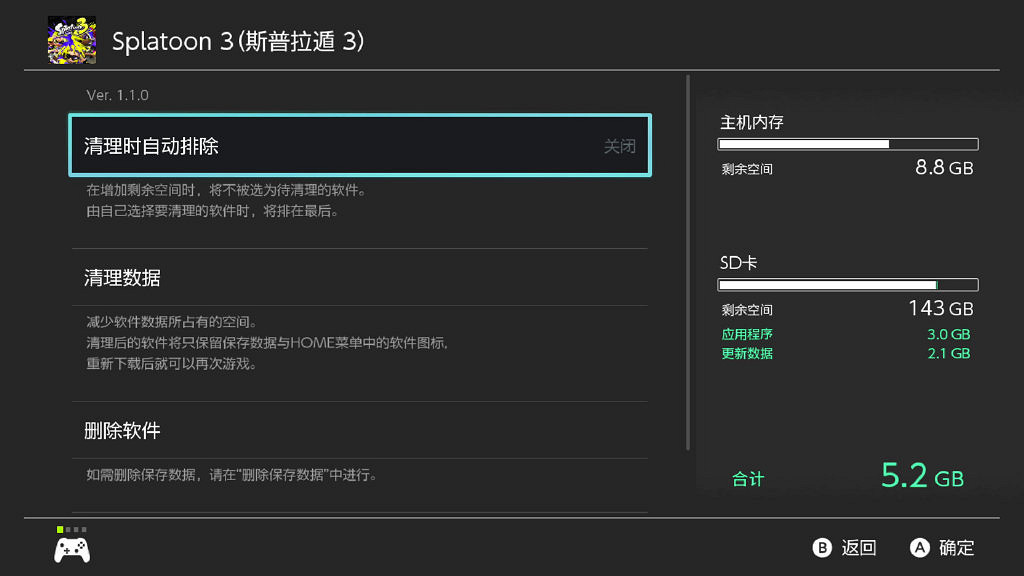Toggle 清理时自动排除 from 关闭 to on
The height and width of the screenshot is (576, 1024).
point(358,145)
